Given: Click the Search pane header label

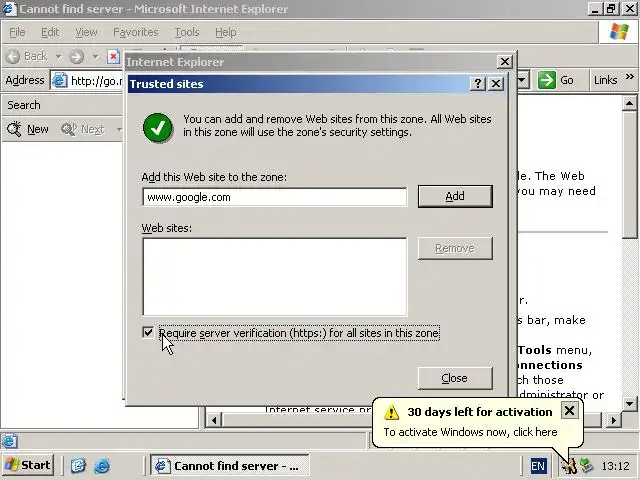Looking at the screenshot, I should (24, 105).
